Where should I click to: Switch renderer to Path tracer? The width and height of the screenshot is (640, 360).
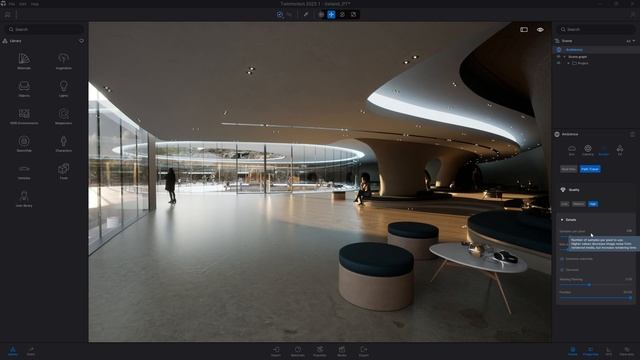pos(590,169)
